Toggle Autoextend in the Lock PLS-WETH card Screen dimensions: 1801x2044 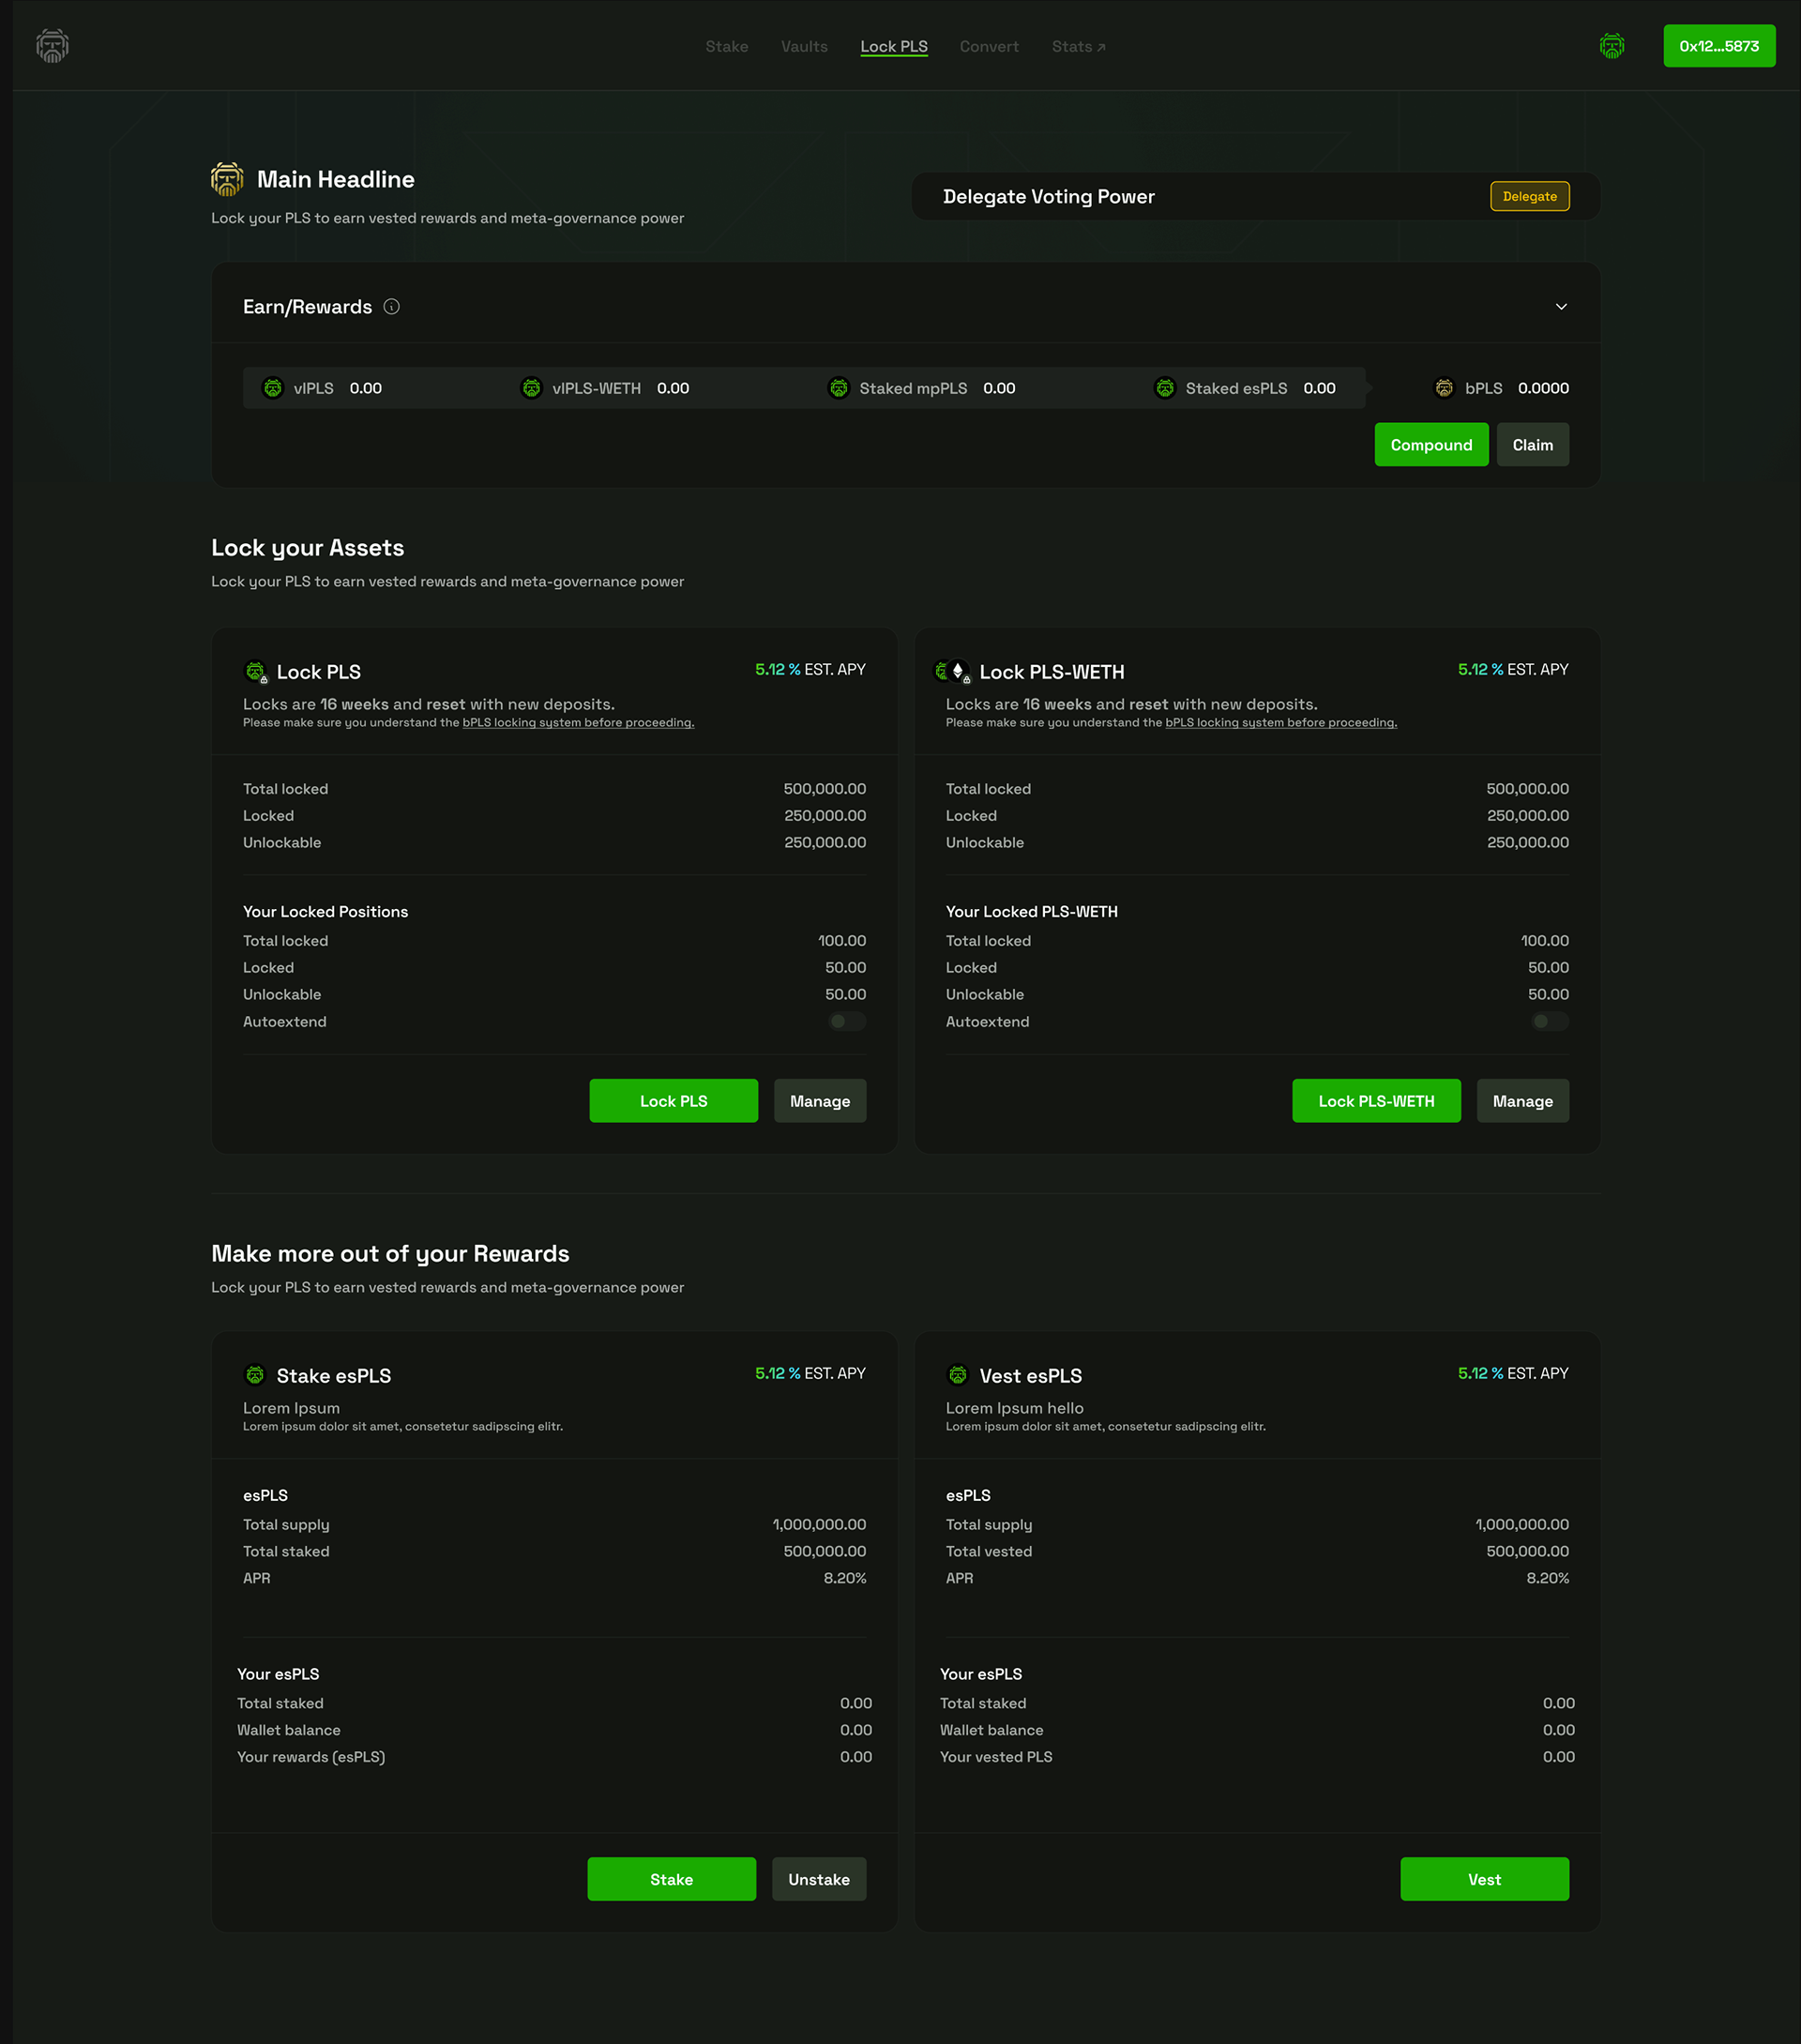pos(1549,1021)
